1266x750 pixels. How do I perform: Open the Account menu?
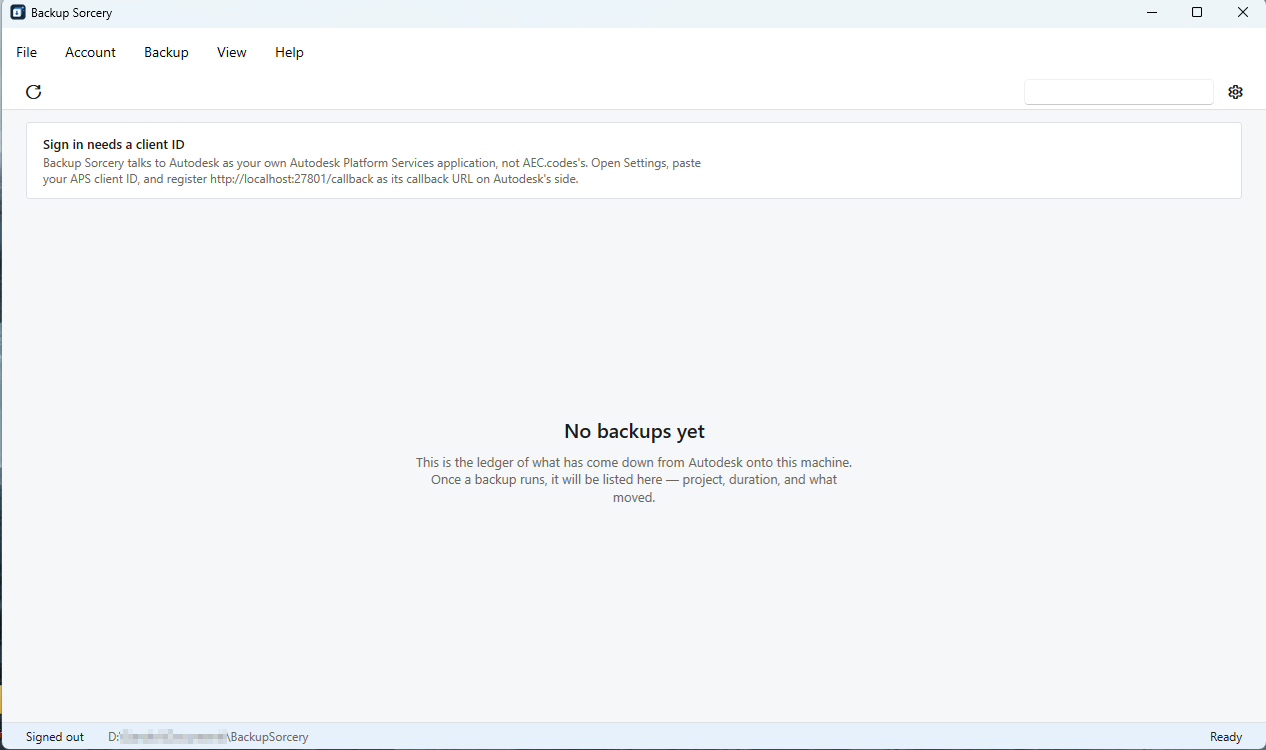coord(91,52)
